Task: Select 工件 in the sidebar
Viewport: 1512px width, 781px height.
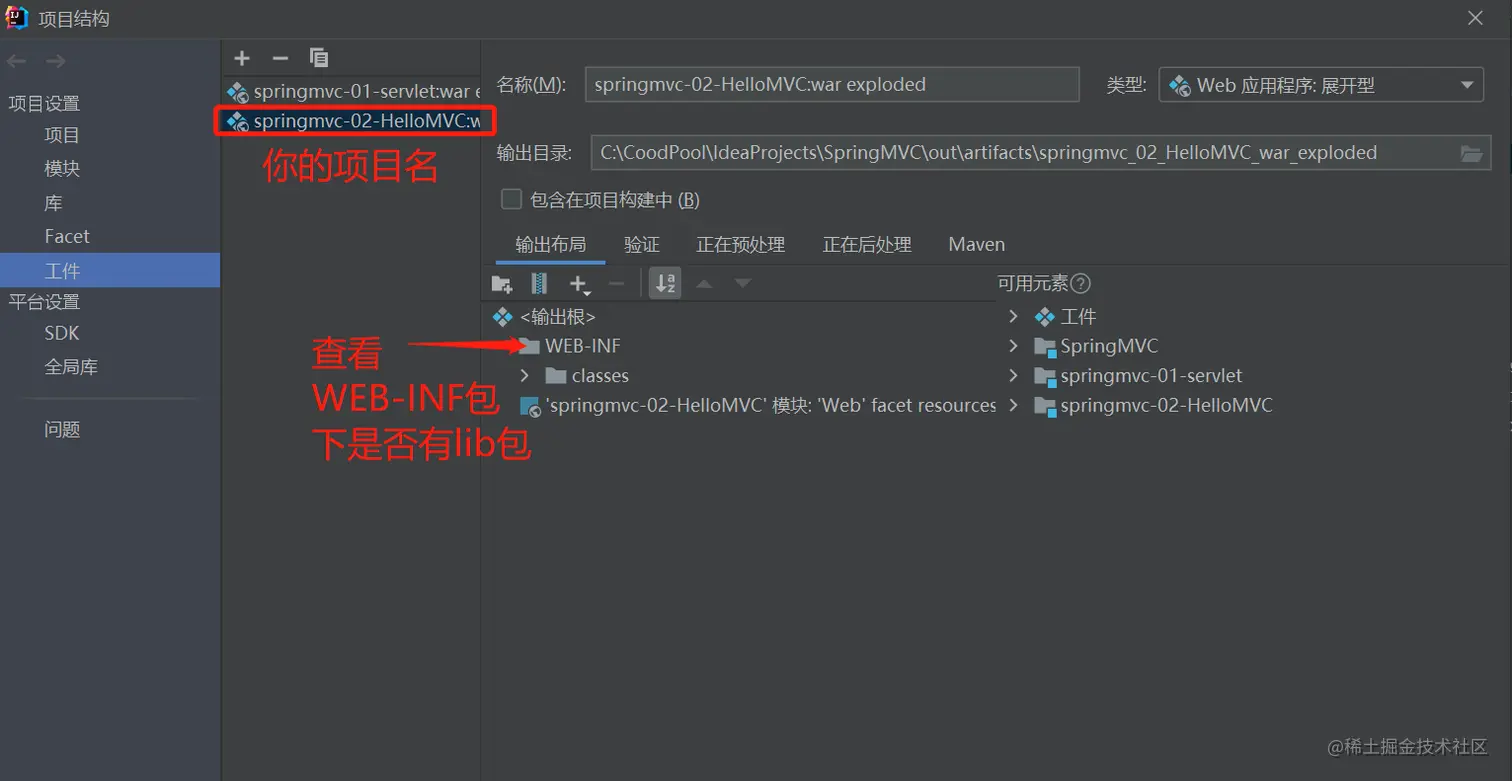Action: tap(110, 270)
